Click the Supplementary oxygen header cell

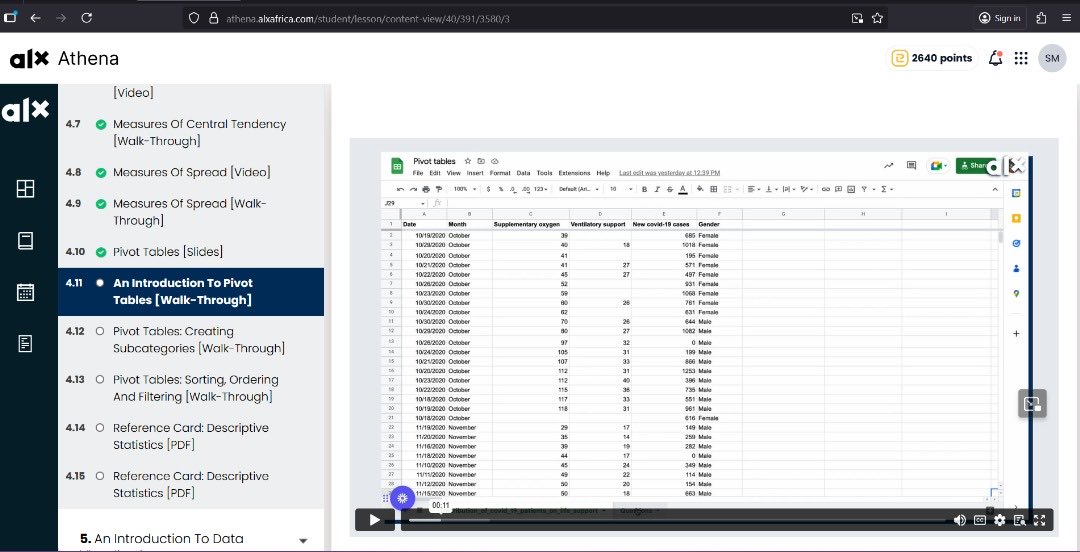(x=530, y=225)
